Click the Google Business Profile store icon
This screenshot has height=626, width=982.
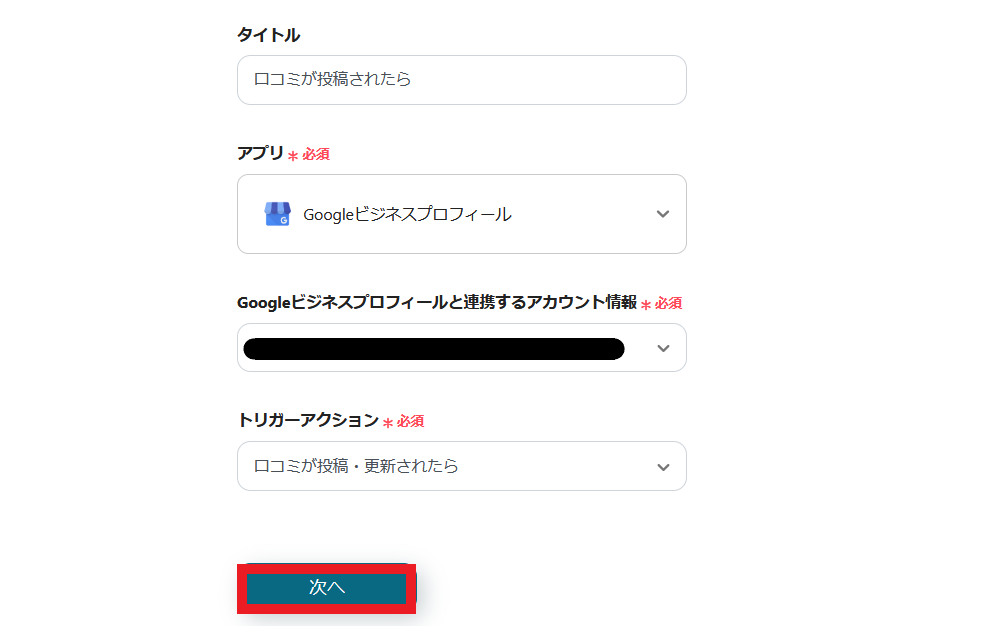[277, 214]
